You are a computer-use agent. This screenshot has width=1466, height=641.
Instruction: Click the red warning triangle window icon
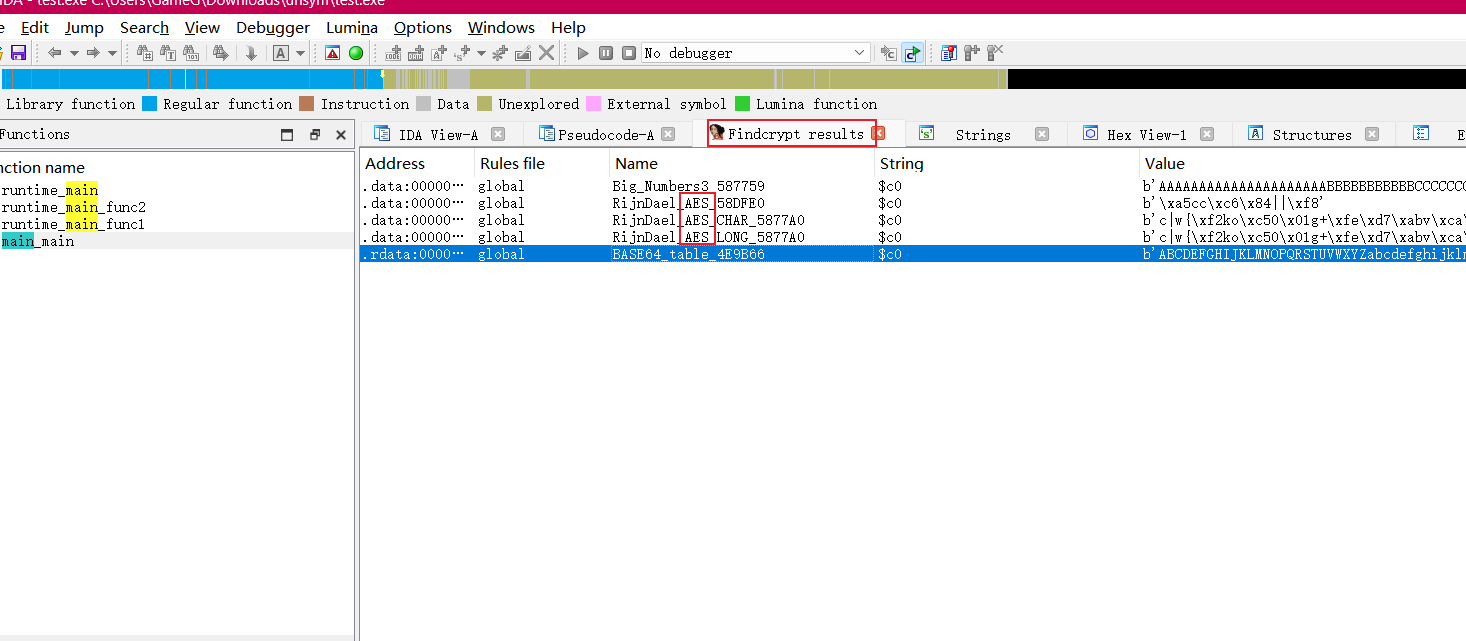[332, 53]
